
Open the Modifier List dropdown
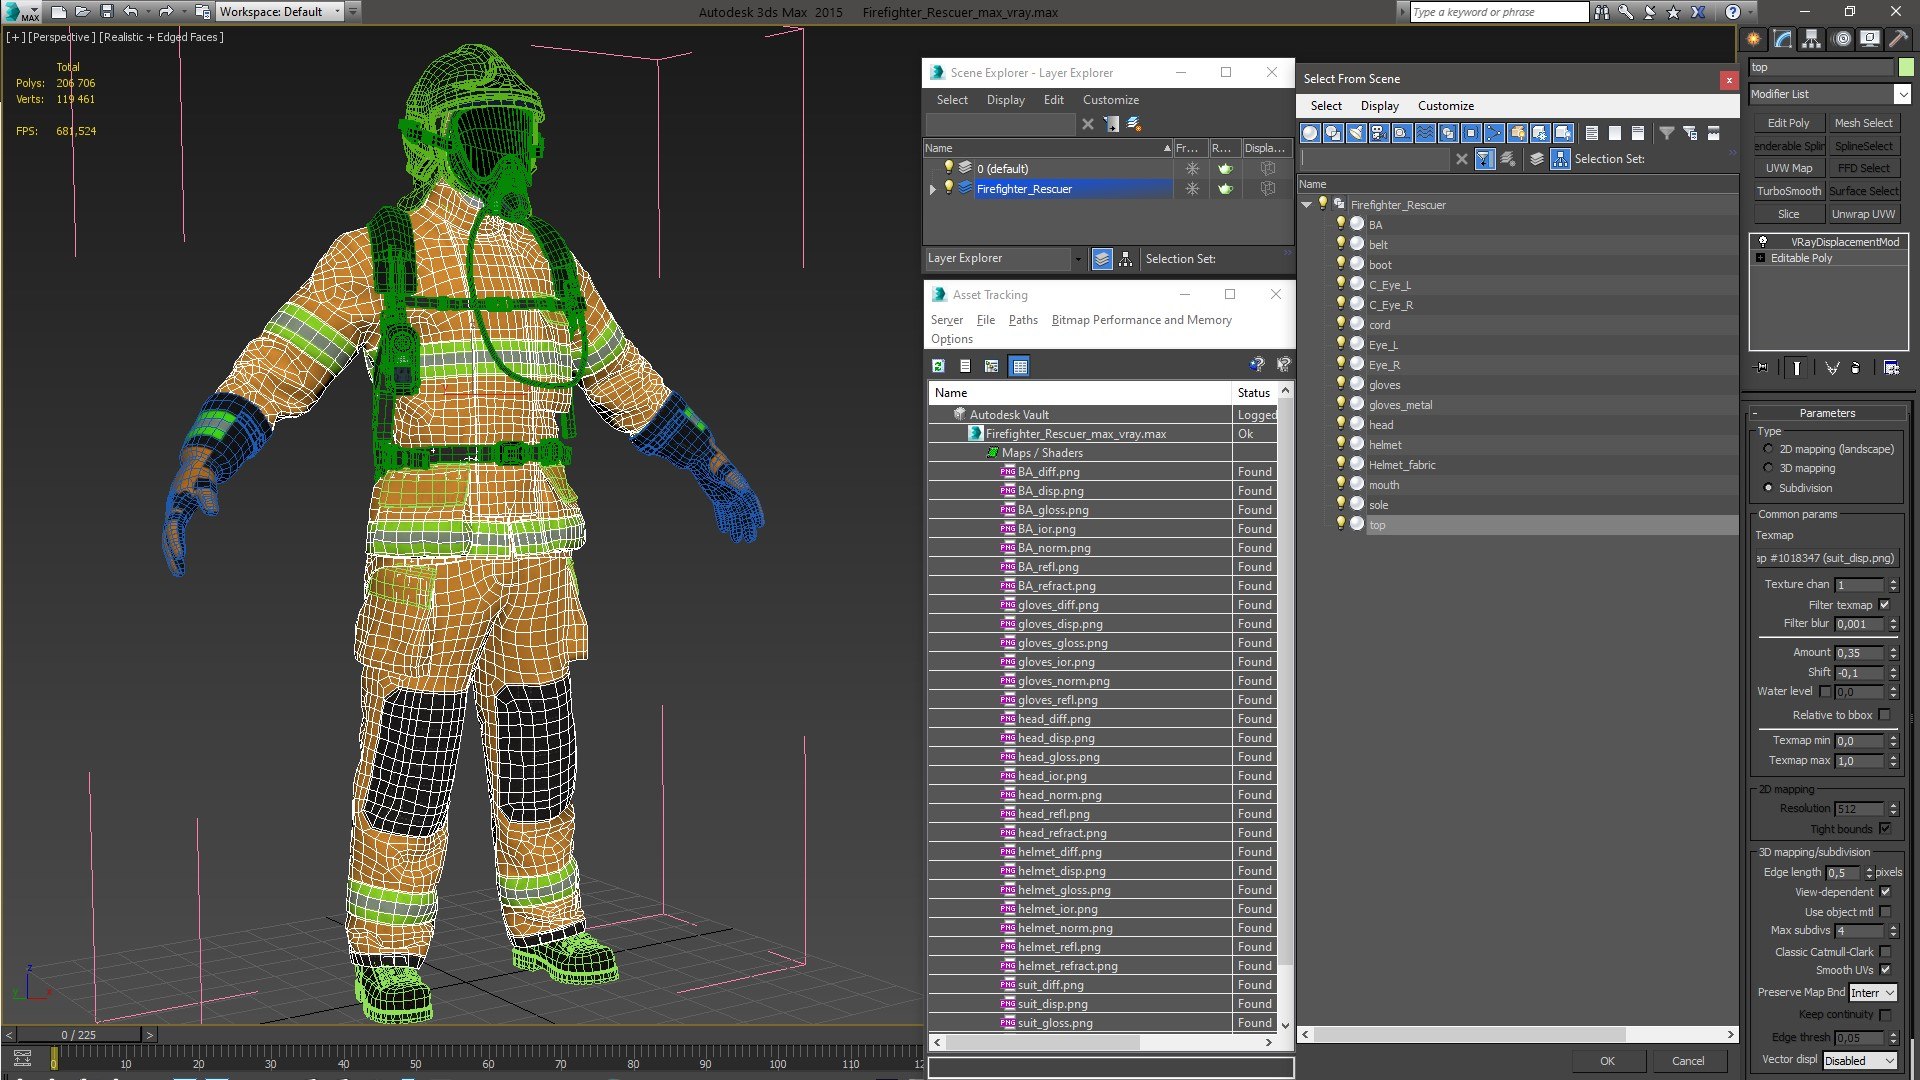tap(1902, 94)
